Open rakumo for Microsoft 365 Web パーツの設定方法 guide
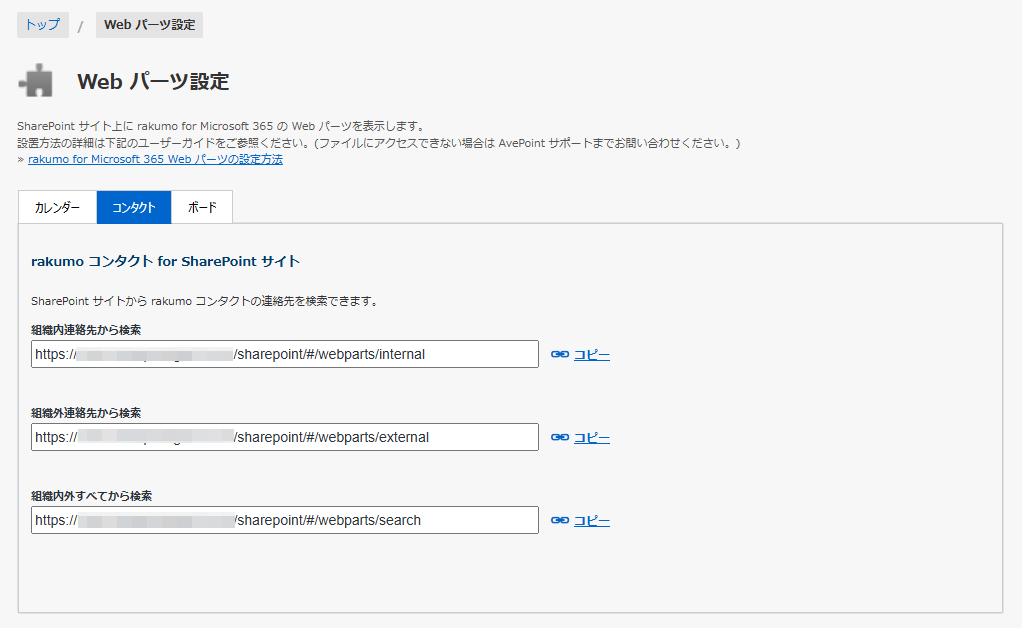The height and width of the screenshot is (628, 1022). (155, 159)
